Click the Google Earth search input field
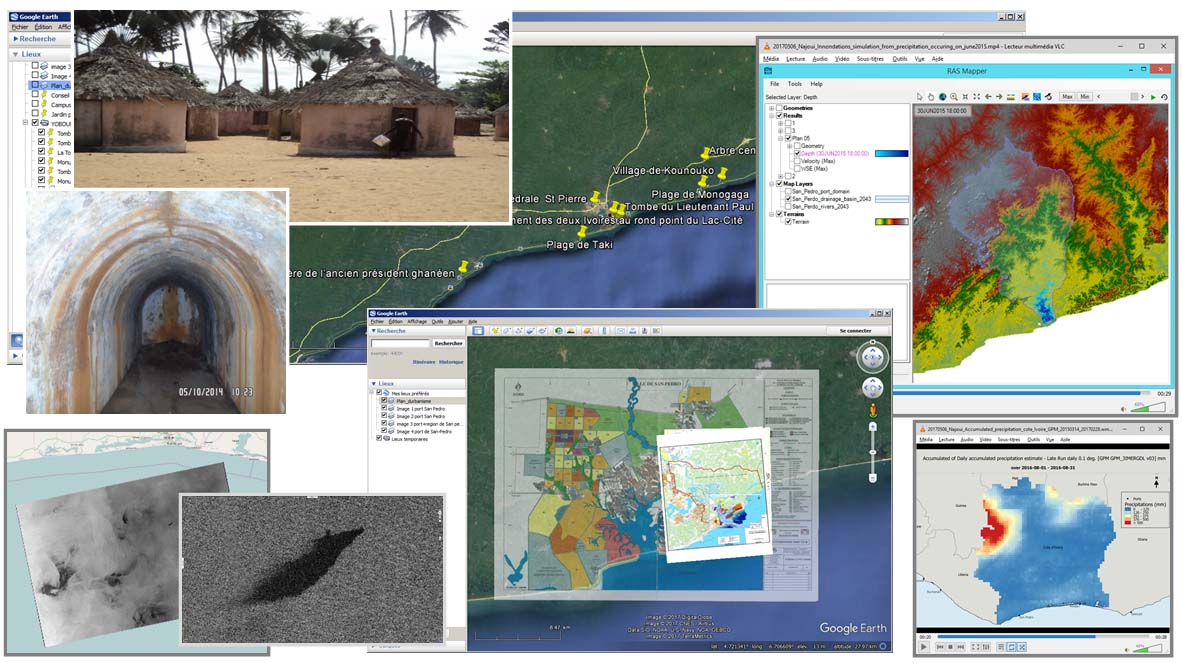Screen dimensions: 1182x663 click(400, 344)
